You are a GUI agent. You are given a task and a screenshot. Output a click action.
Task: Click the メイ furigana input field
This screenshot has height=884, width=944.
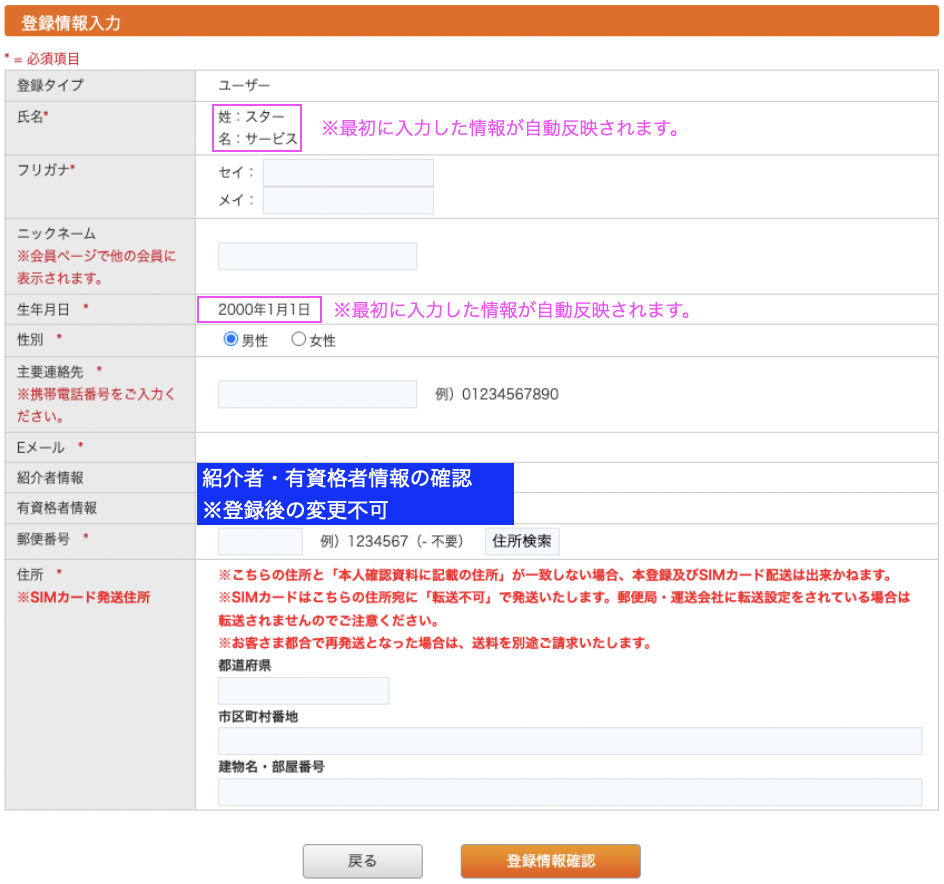coord(348,201)
